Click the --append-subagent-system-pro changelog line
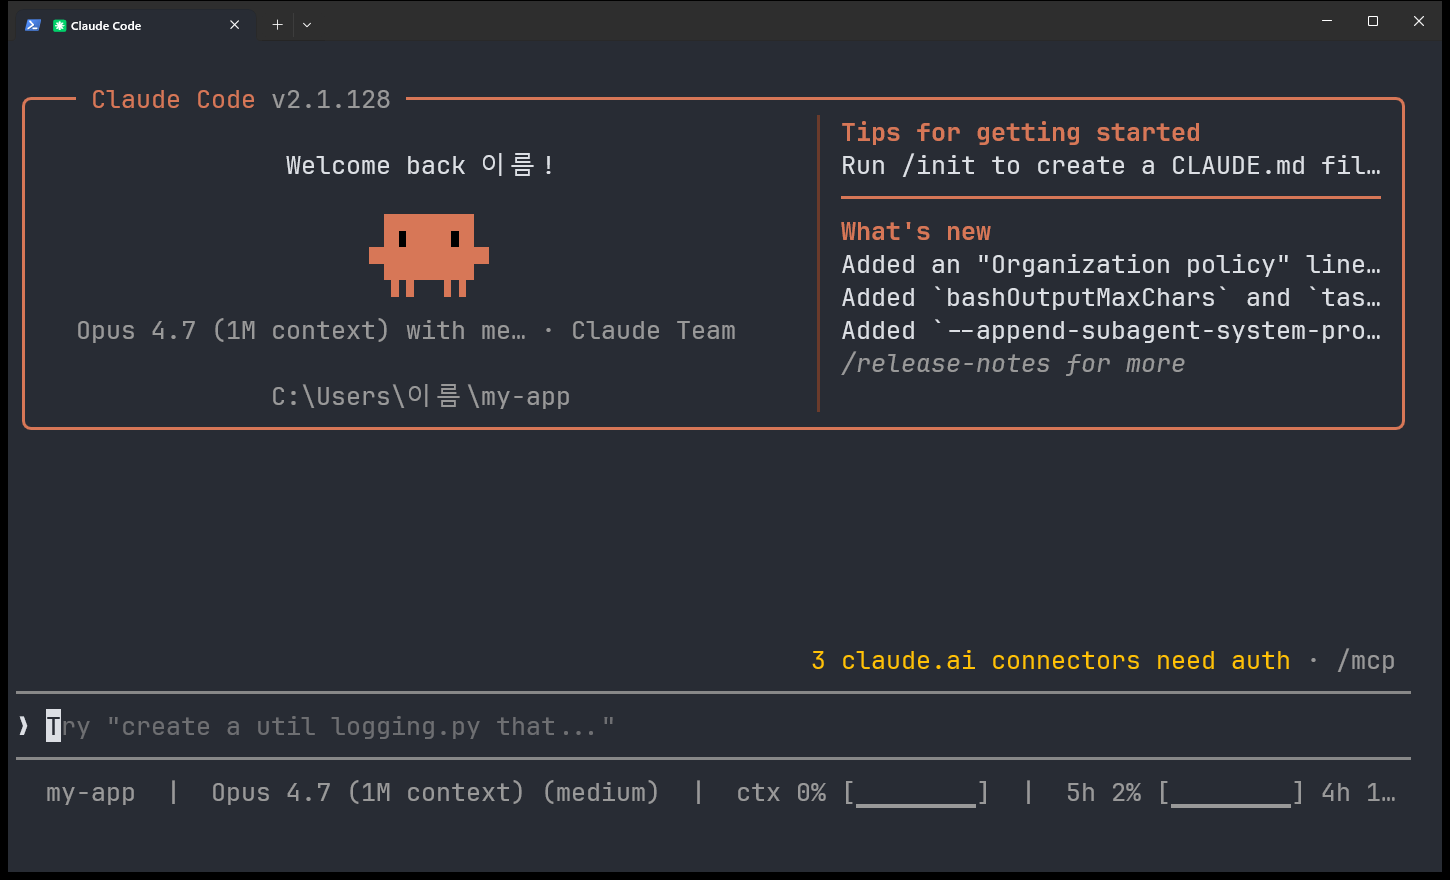This screenshot has height=880, width=1450. tap(1111, 331)
